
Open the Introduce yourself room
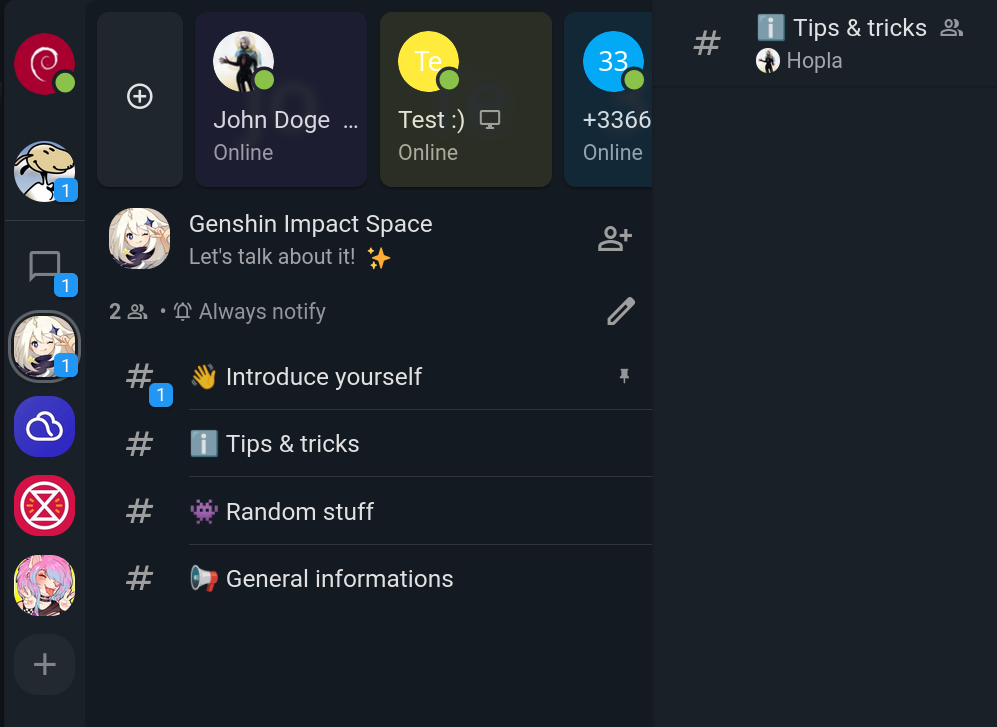(324, 377)
